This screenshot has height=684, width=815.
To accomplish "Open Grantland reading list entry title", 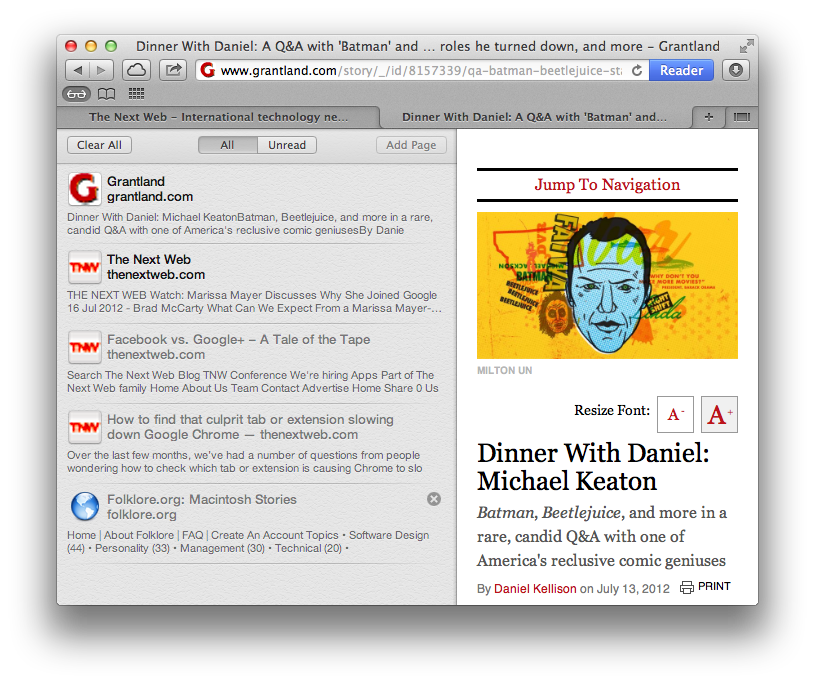I will coord(136,181).
